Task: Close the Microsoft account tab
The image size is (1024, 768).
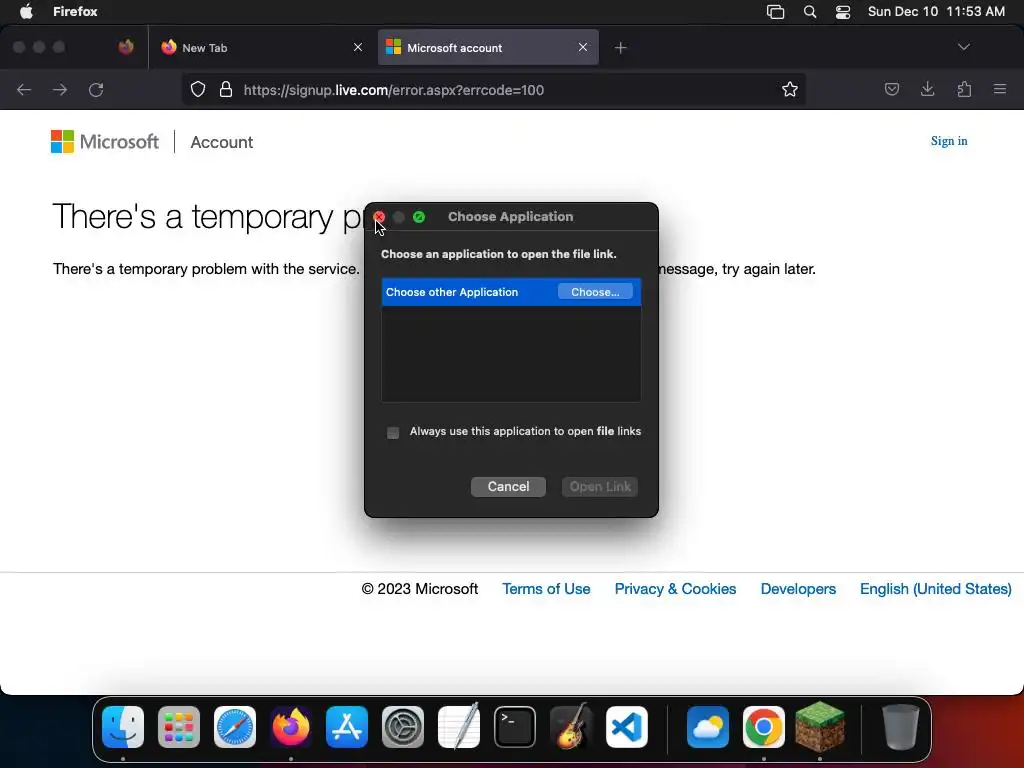Action: 583,47
